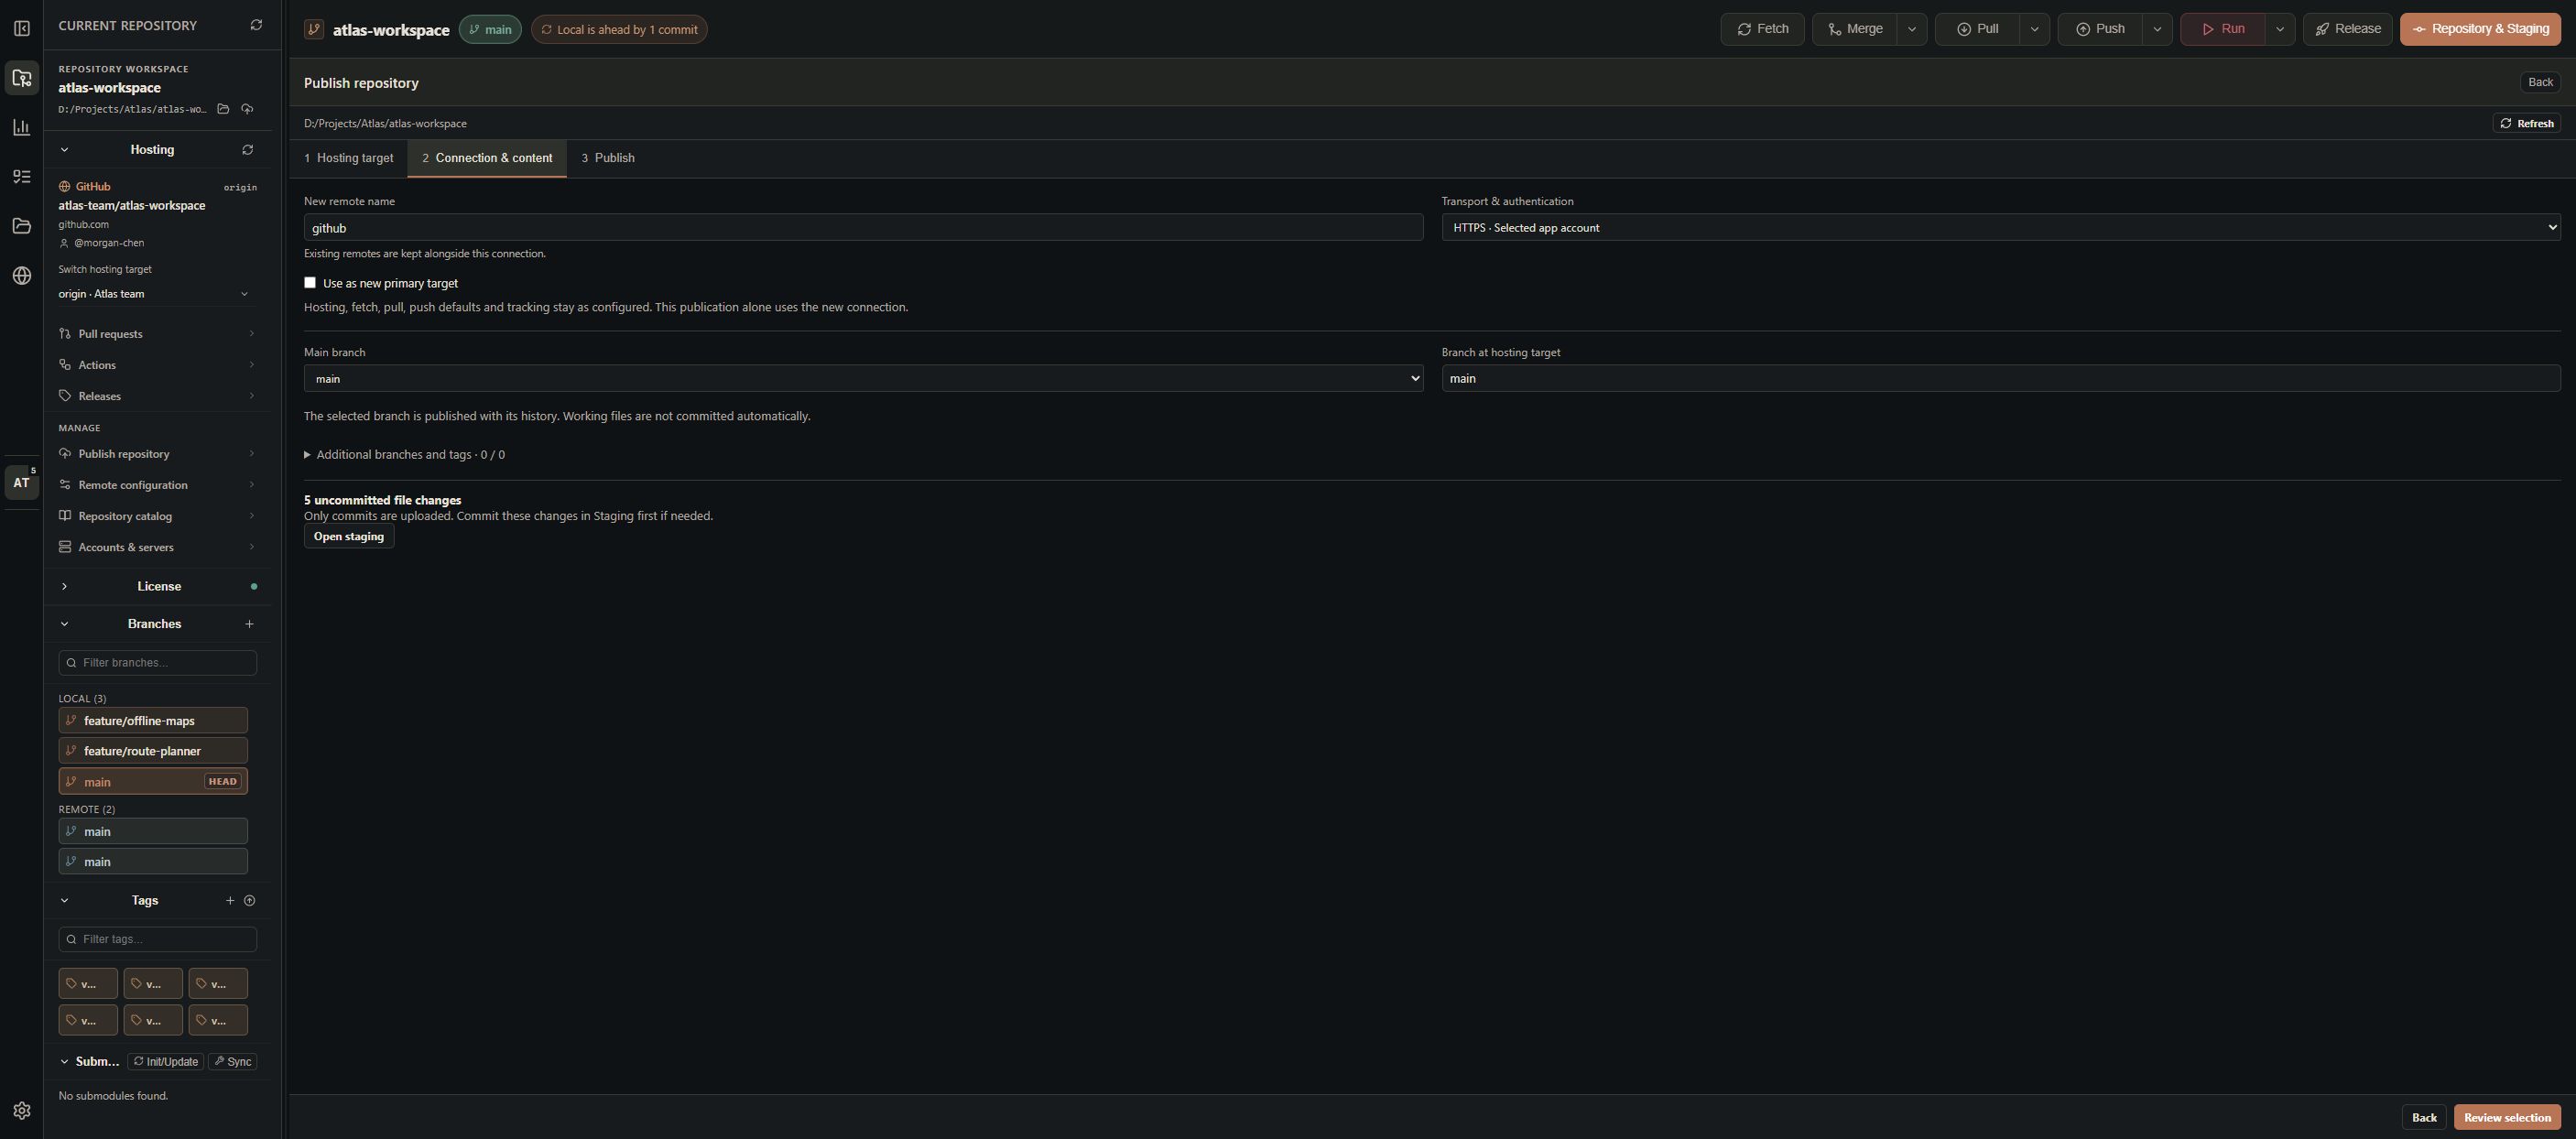Open Pull requests in Hosting
The width and height of the screenshot is (2576, 1139).
(x=157, y=334)
